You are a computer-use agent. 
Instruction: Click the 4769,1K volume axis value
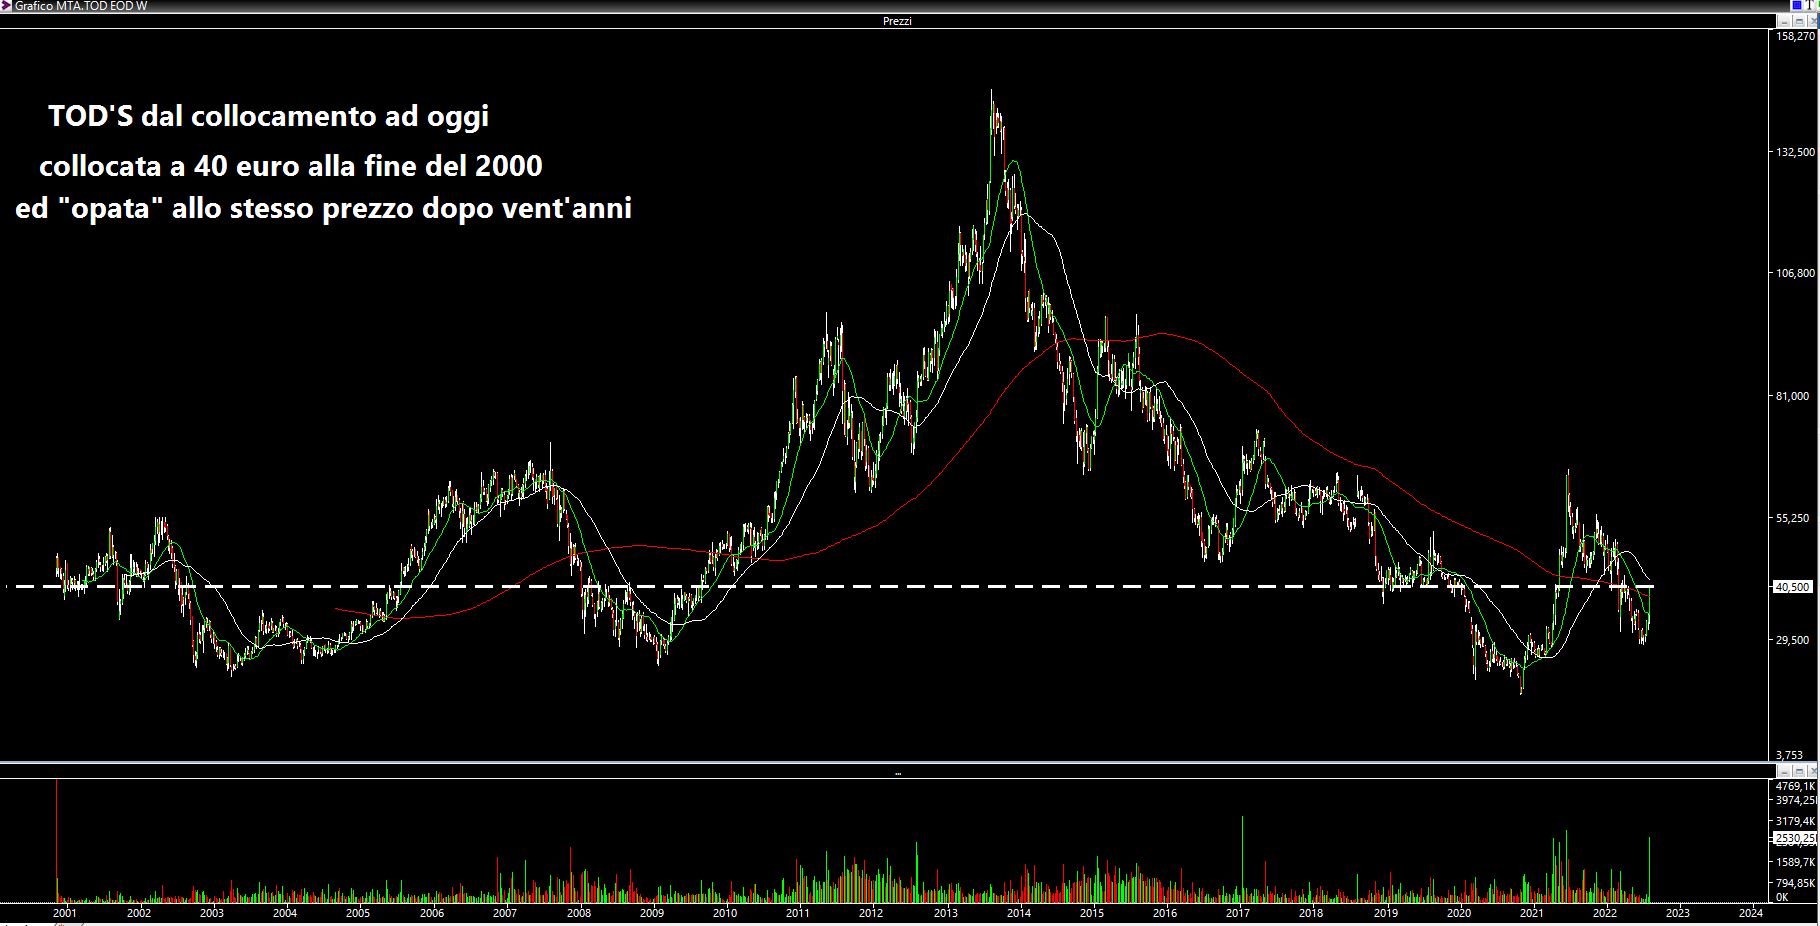(1795, 786)
